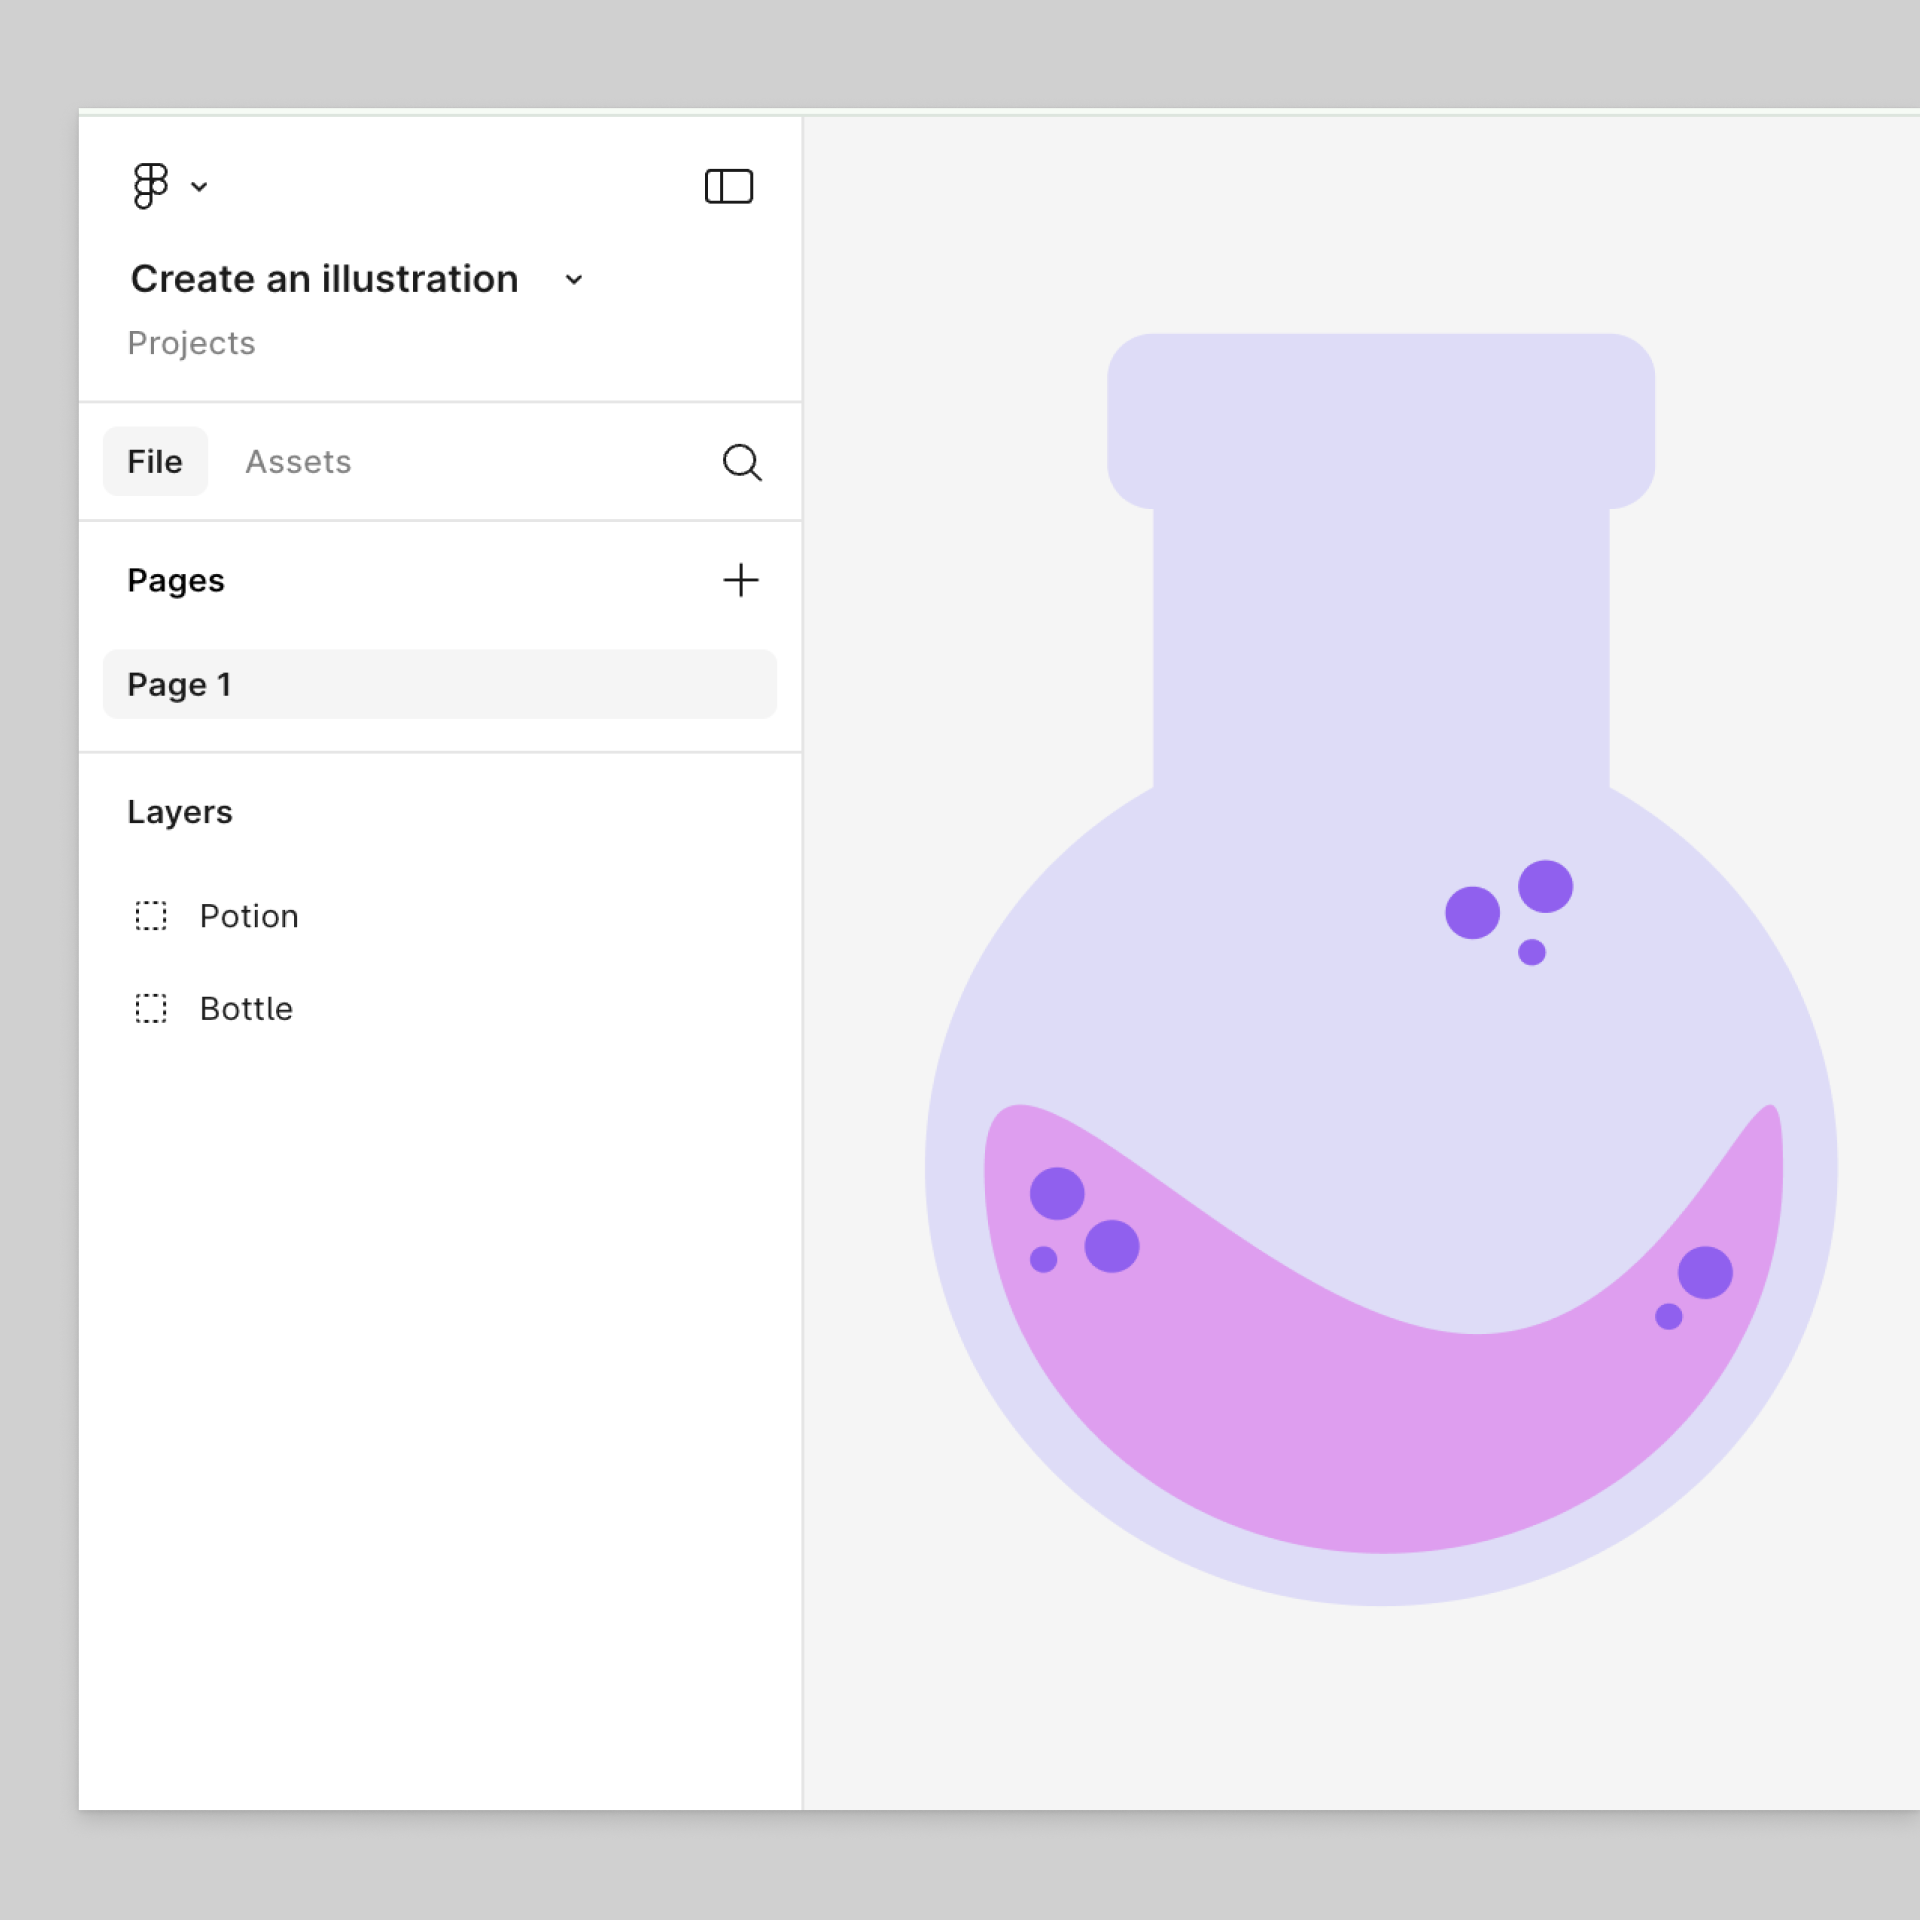
Task: Expand the file name dropdown chevron
Action: pyautogui.click(x=574, y=280)
